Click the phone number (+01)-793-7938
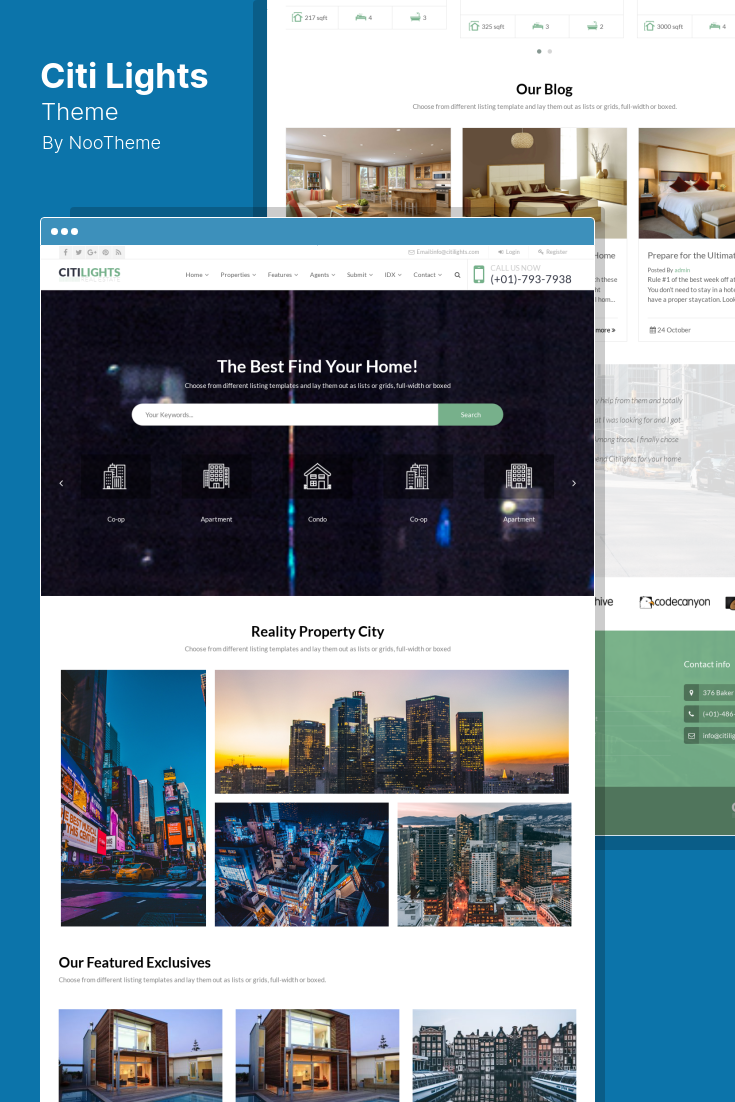The image size is (735, 1102). point(531,279)
